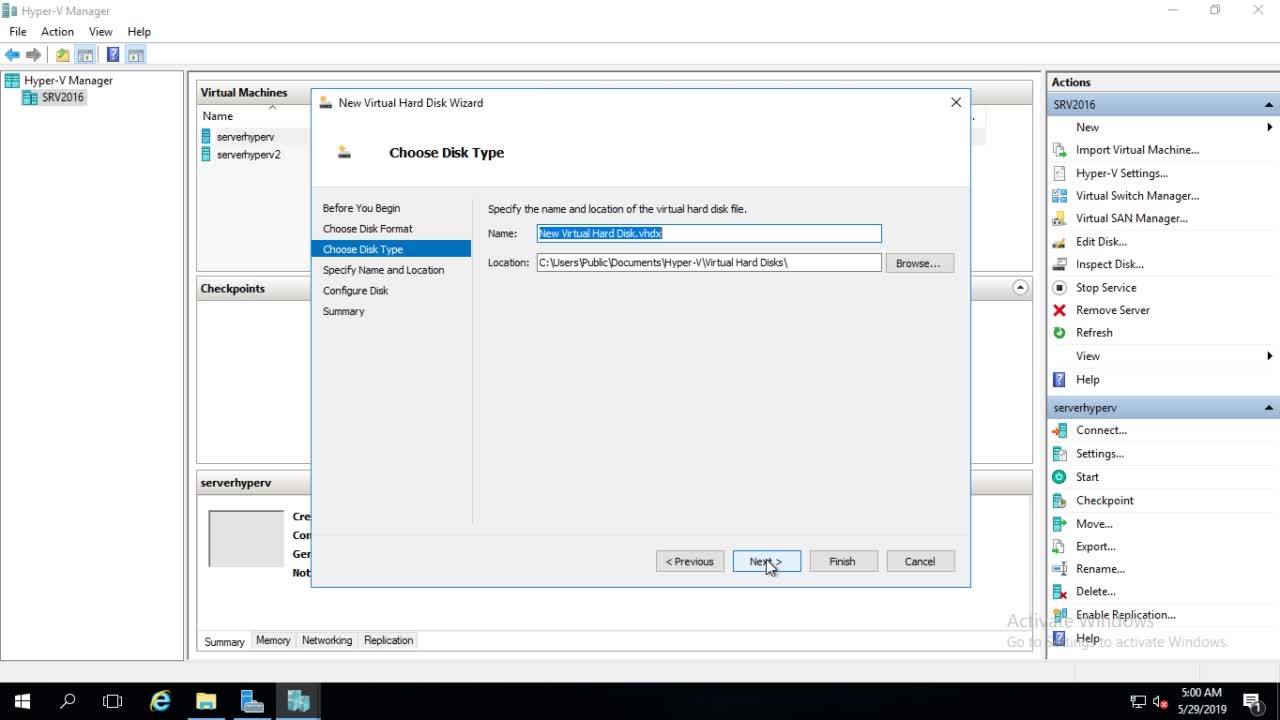Go to Specify Name and Location step
This screenshot has width=1280, height=720.
pyautogui.click(x=383, y=270)
